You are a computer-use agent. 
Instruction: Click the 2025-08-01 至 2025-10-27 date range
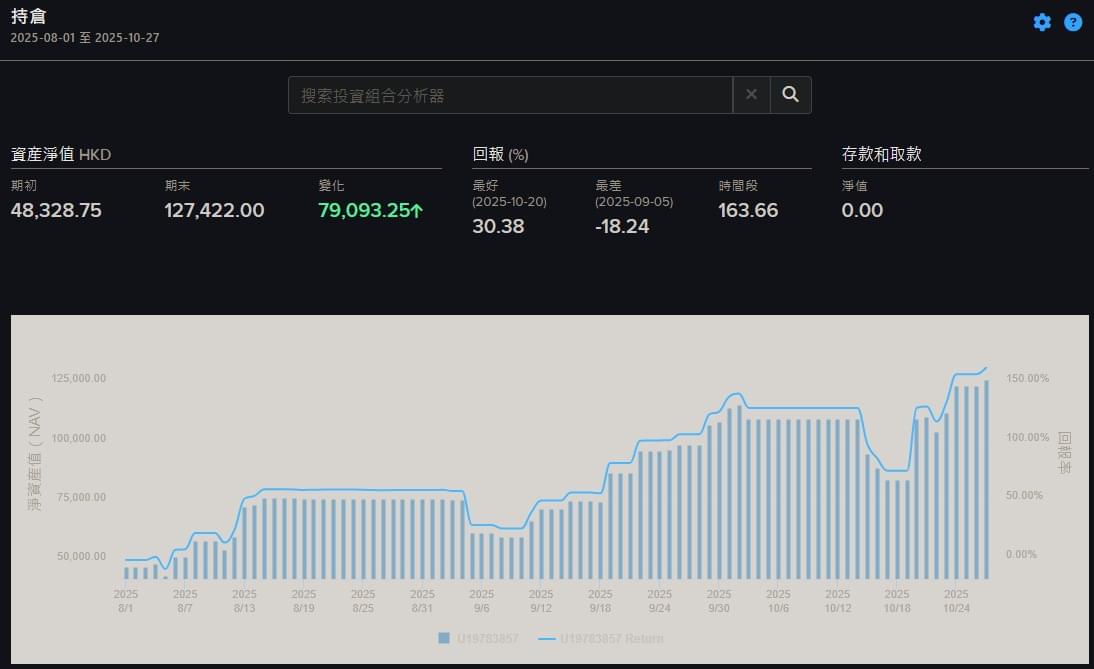pos(85,38)
